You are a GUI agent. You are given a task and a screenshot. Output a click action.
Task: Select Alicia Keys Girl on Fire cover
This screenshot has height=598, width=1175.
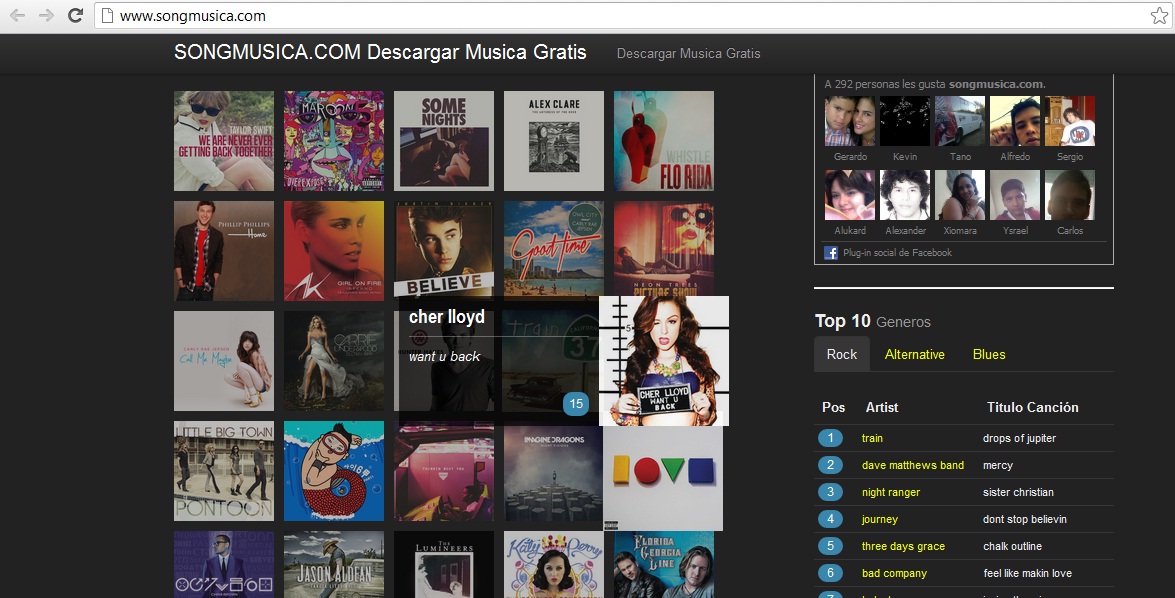coord(333,251)
